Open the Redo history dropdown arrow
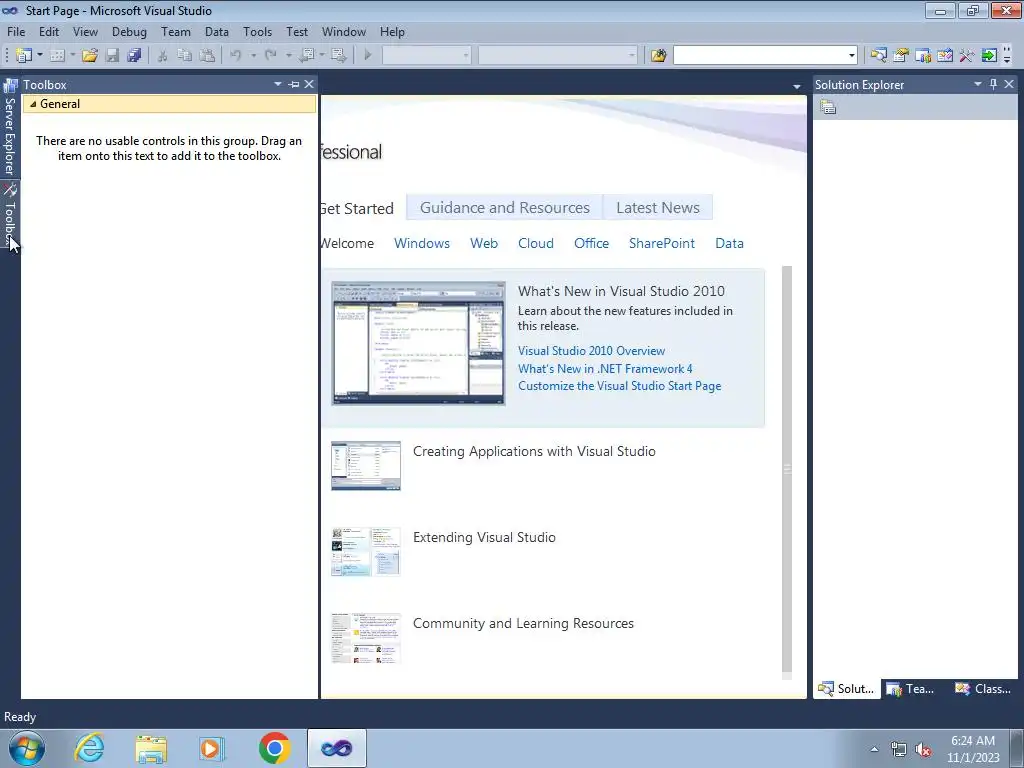The height and width of the screenshot is (768, 1024). (289, 56)
